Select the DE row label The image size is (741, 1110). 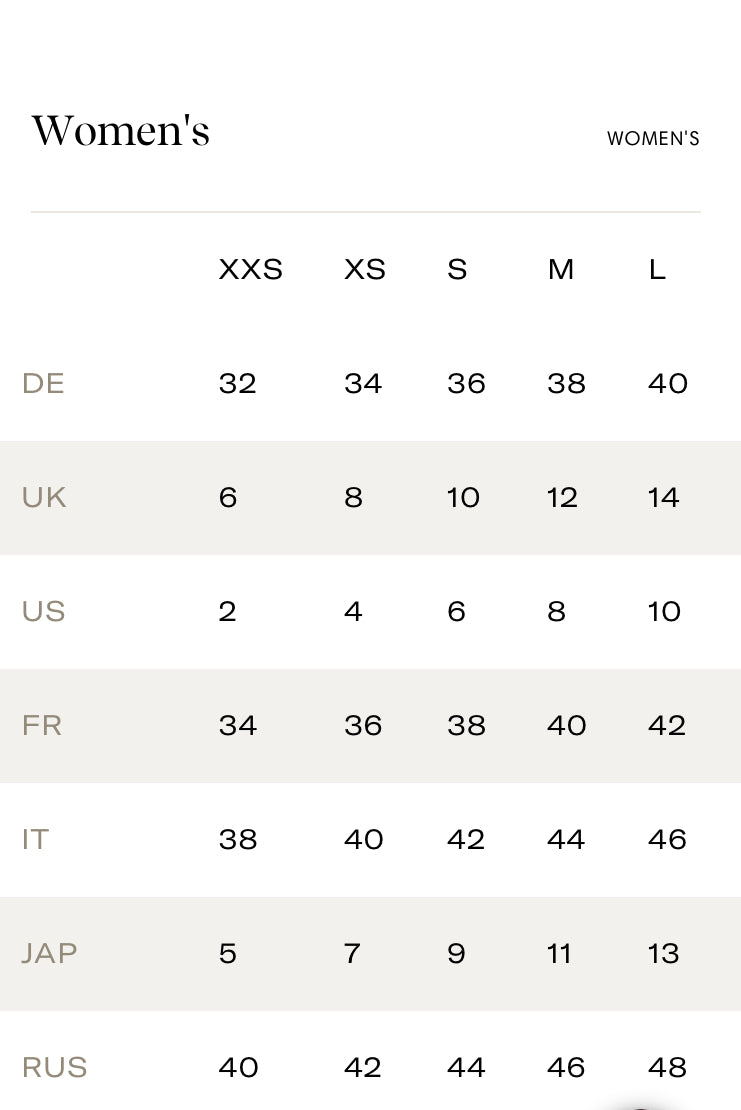click(43, 383)
